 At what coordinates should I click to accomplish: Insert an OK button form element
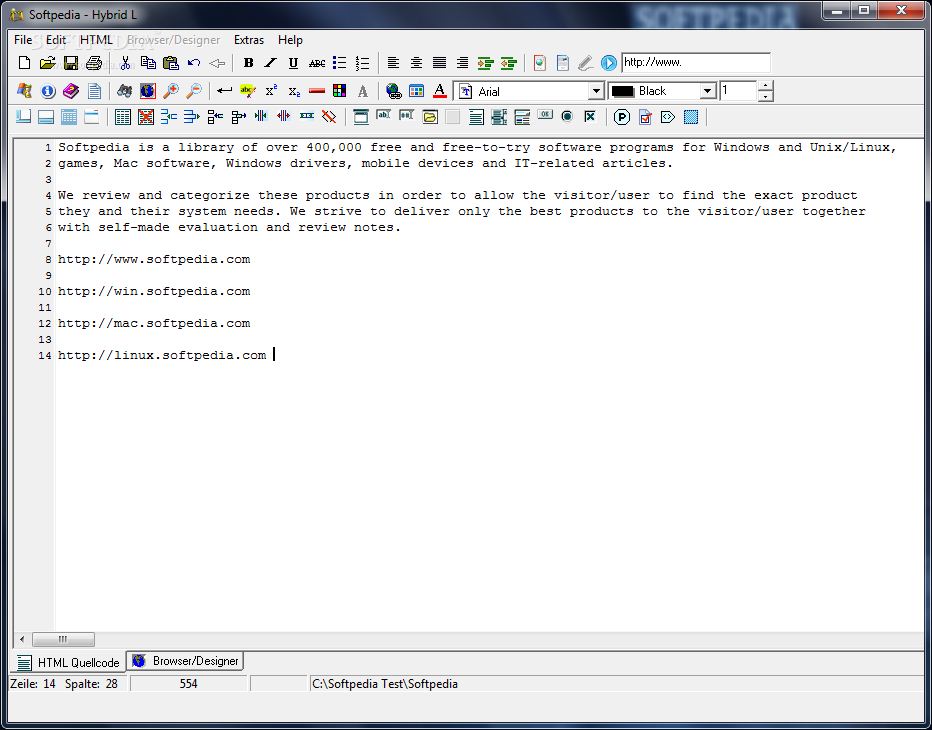coord(544,115)
